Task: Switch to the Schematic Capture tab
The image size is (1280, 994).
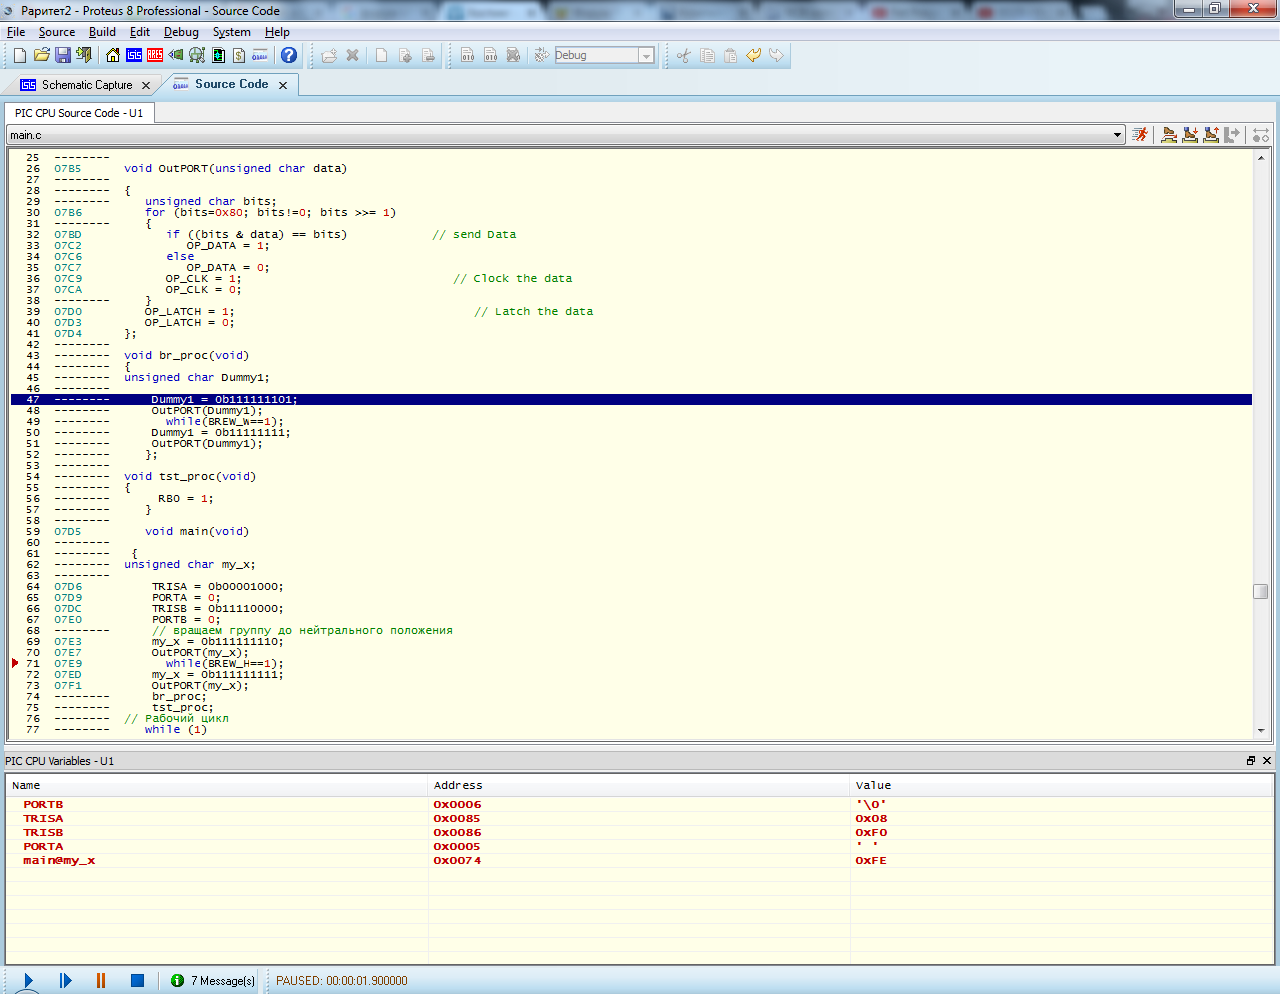Action: (x=86, y=85)
